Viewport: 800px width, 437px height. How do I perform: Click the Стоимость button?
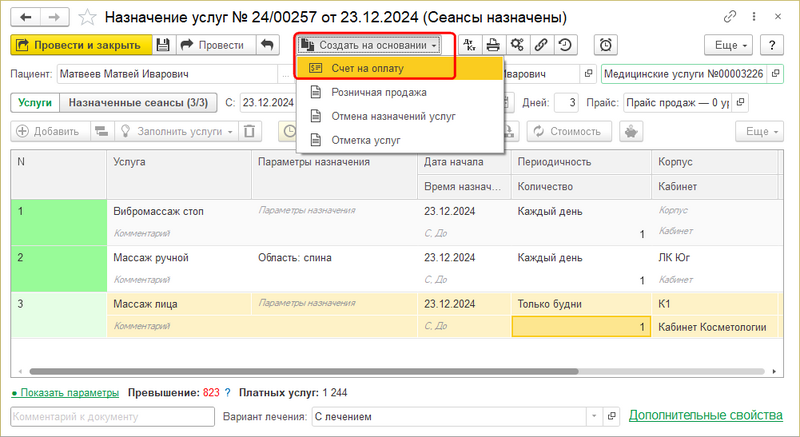pyautogui.click(x=569, y=132)
